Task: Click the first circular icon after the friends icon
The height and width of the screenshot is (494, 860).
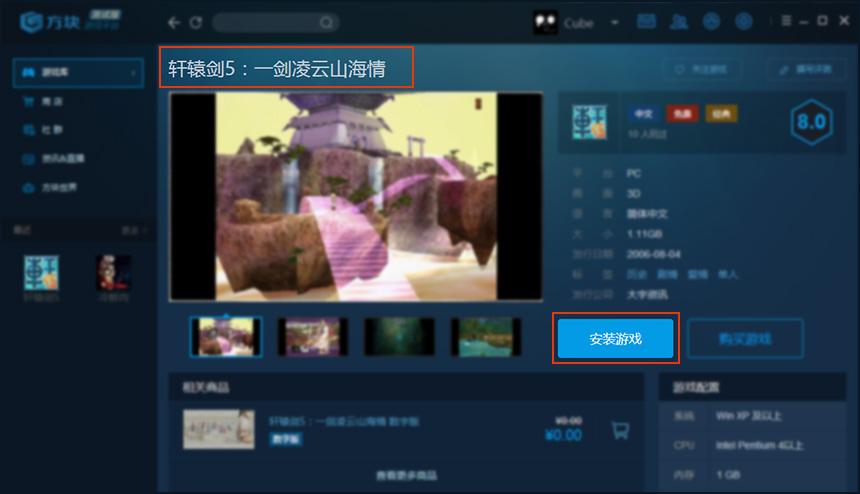Action: pyautogui.click(x=711, y=22)
